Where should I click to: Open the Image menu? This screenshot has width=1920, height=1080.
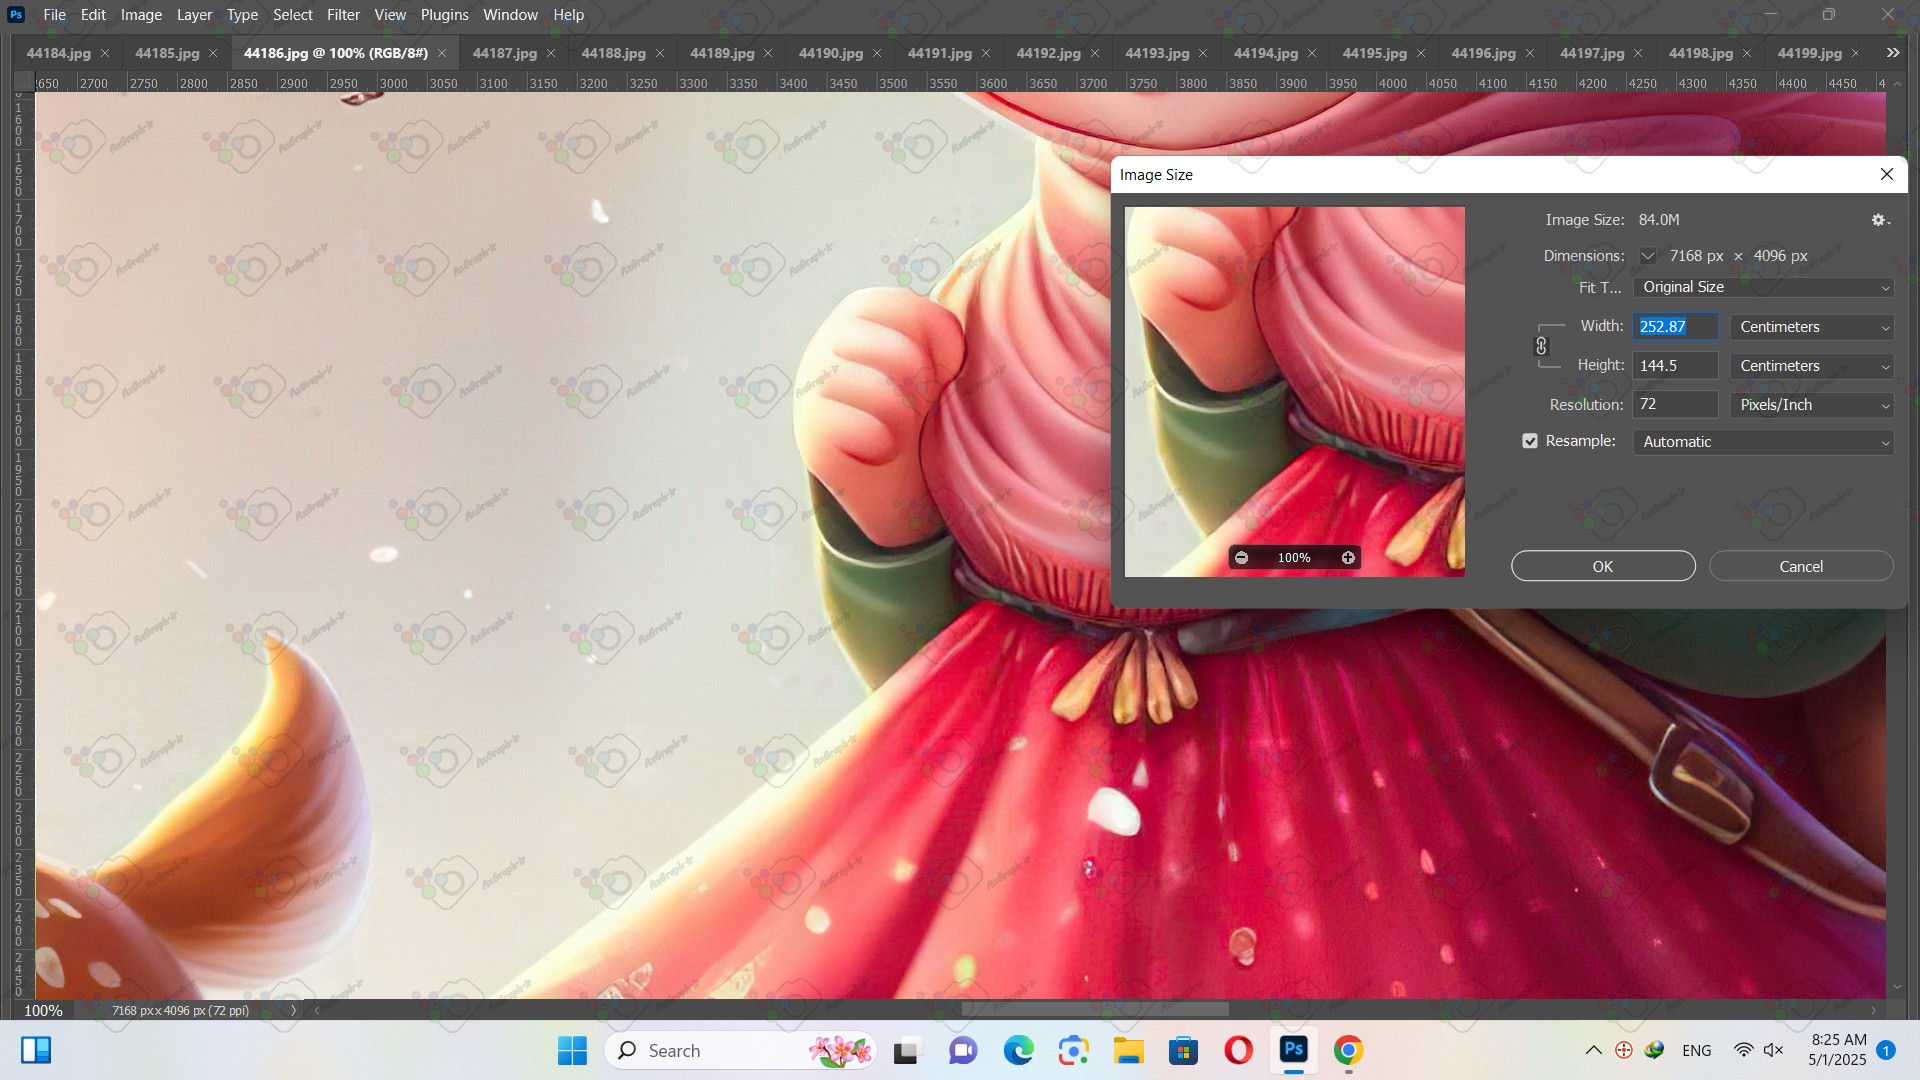click(x=141, y=15)
